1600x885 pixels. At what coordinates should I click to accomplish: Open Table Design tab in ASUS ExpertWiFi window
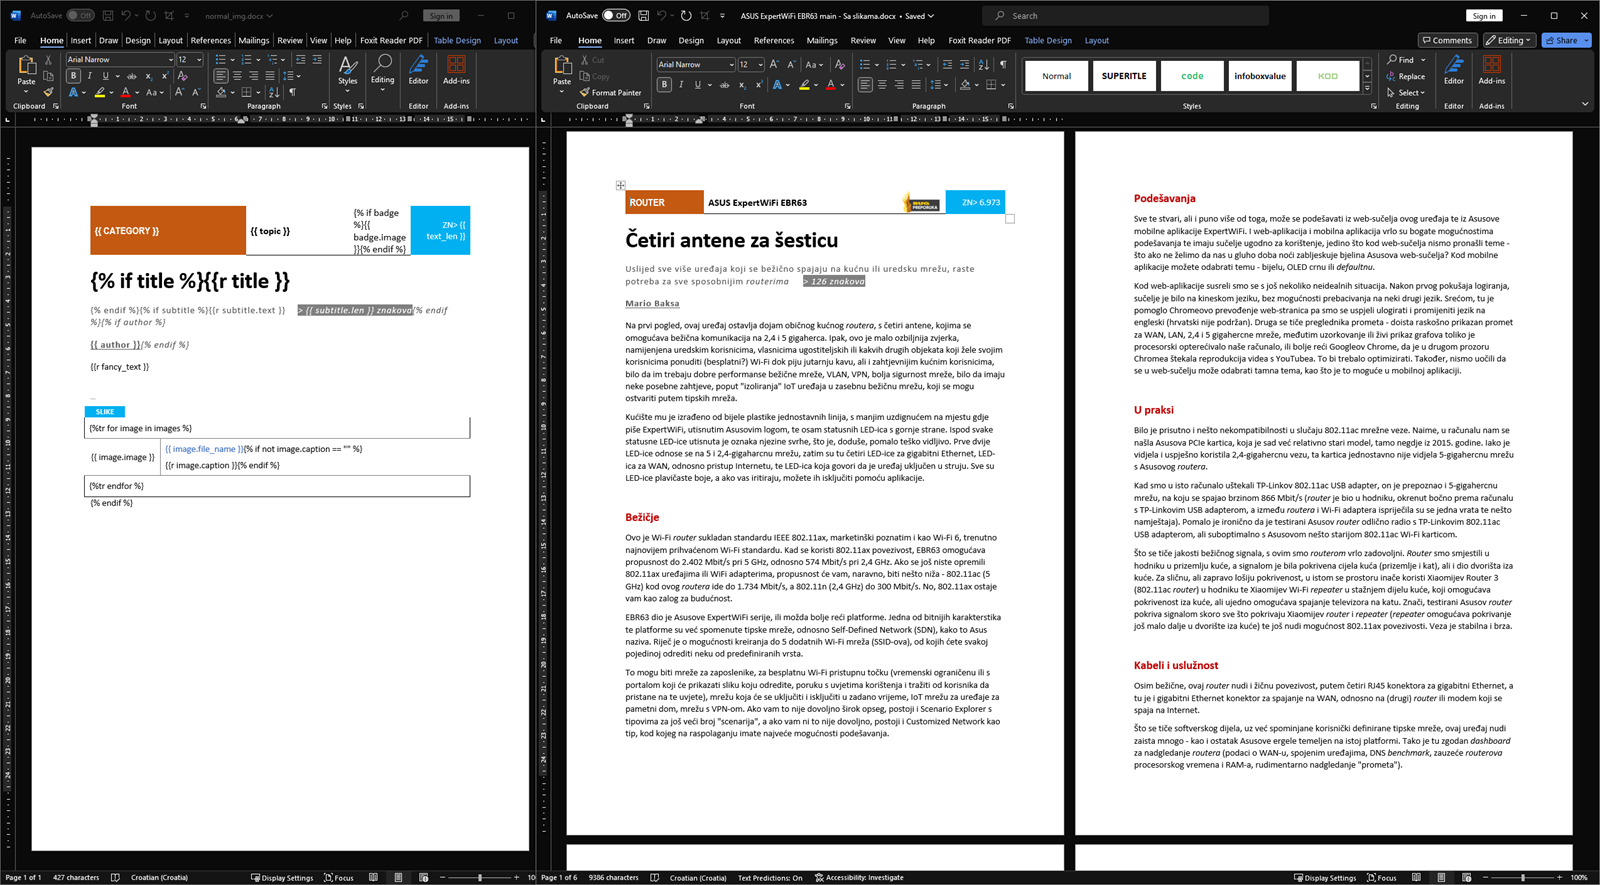[1048, 40]
